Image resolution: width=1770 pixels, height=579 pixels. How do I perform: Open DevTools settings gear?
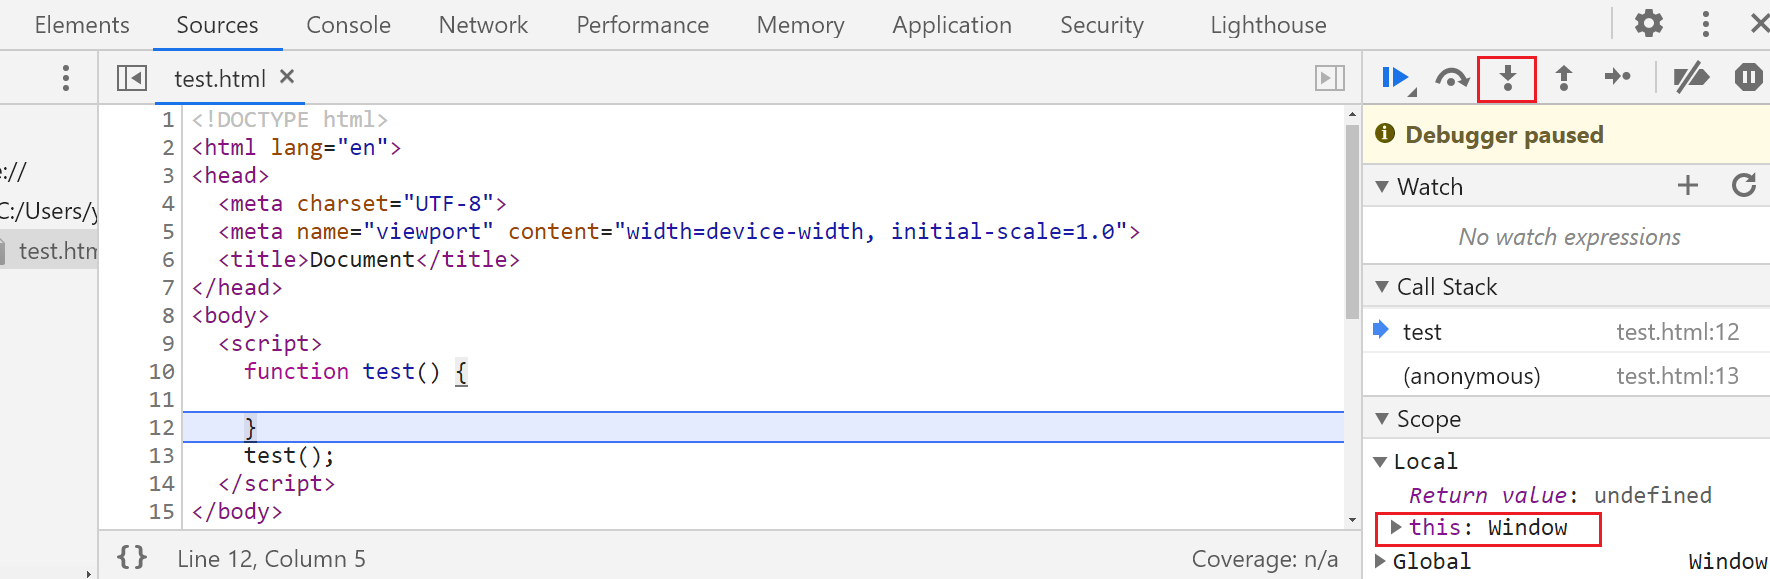point(1648,23)
